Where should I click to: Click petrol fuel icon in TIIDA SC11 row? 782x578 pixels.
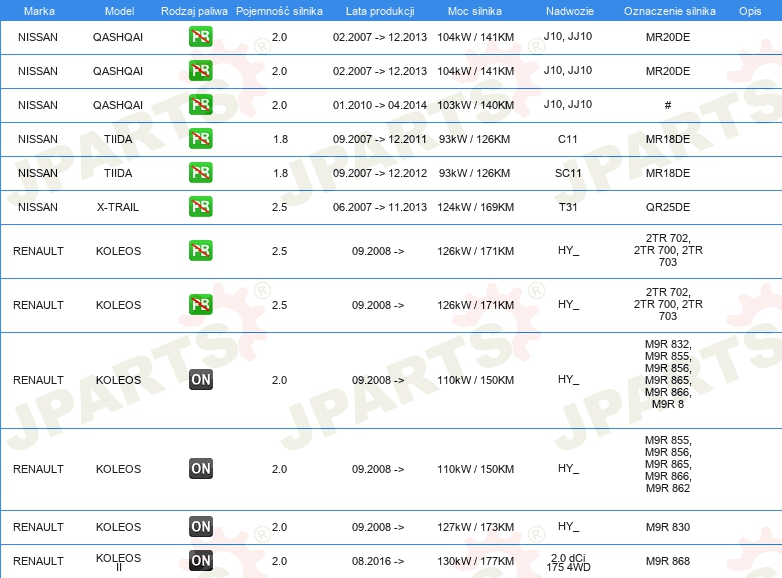[x=200, y=173]
